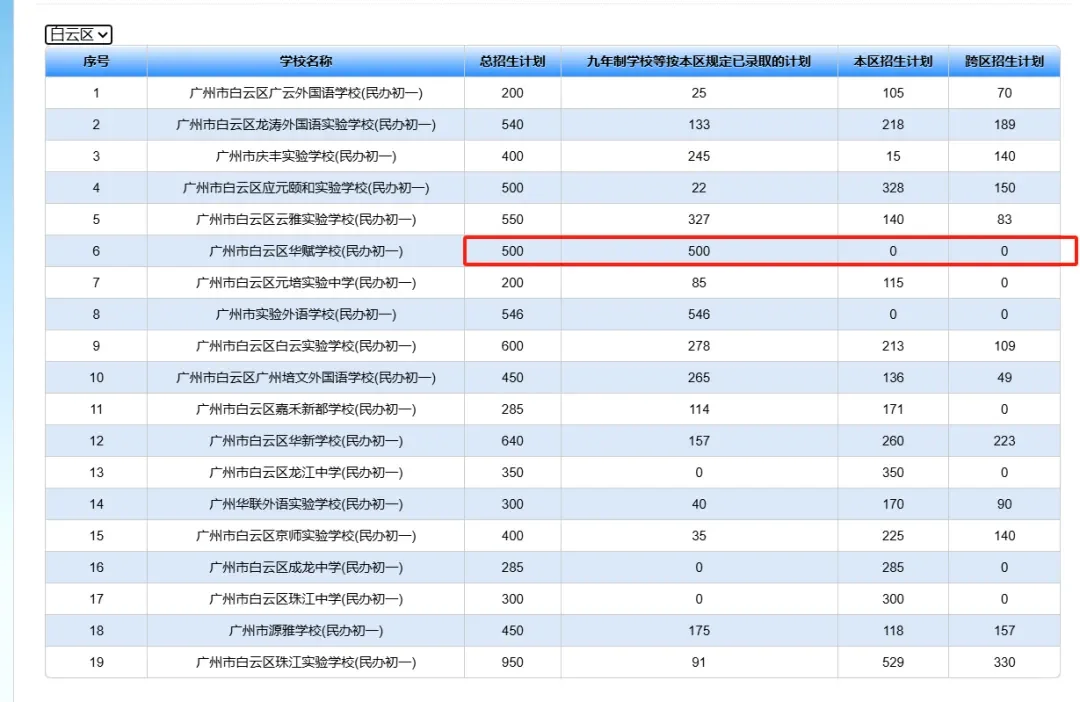This screenshot has width=1080, height=702.
Task: Select 广州市白云区成龙中学(民办初一) name
Action: (x=306, y=568)
